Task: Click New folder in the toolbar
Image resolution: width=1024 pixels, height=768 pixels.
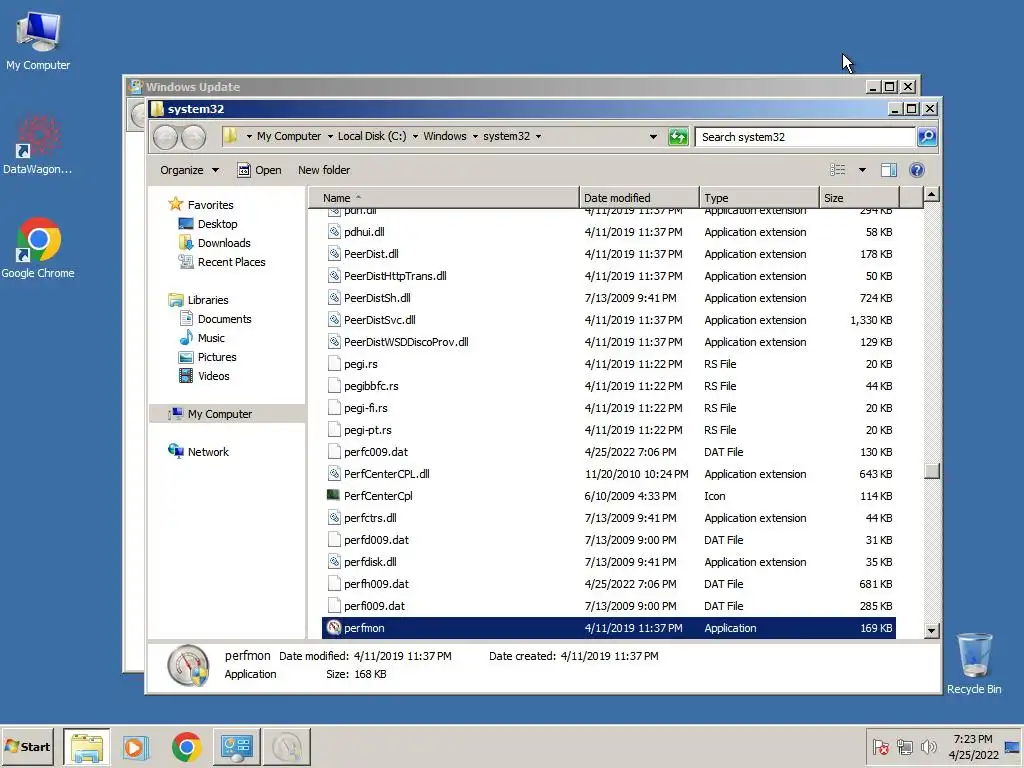Action: [324, 170]
